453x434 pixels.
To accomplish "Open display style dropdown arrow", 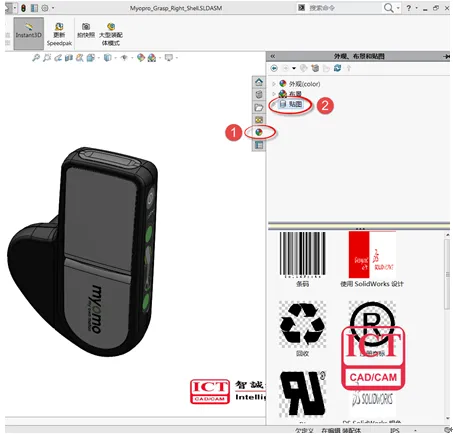I will 115,58.
